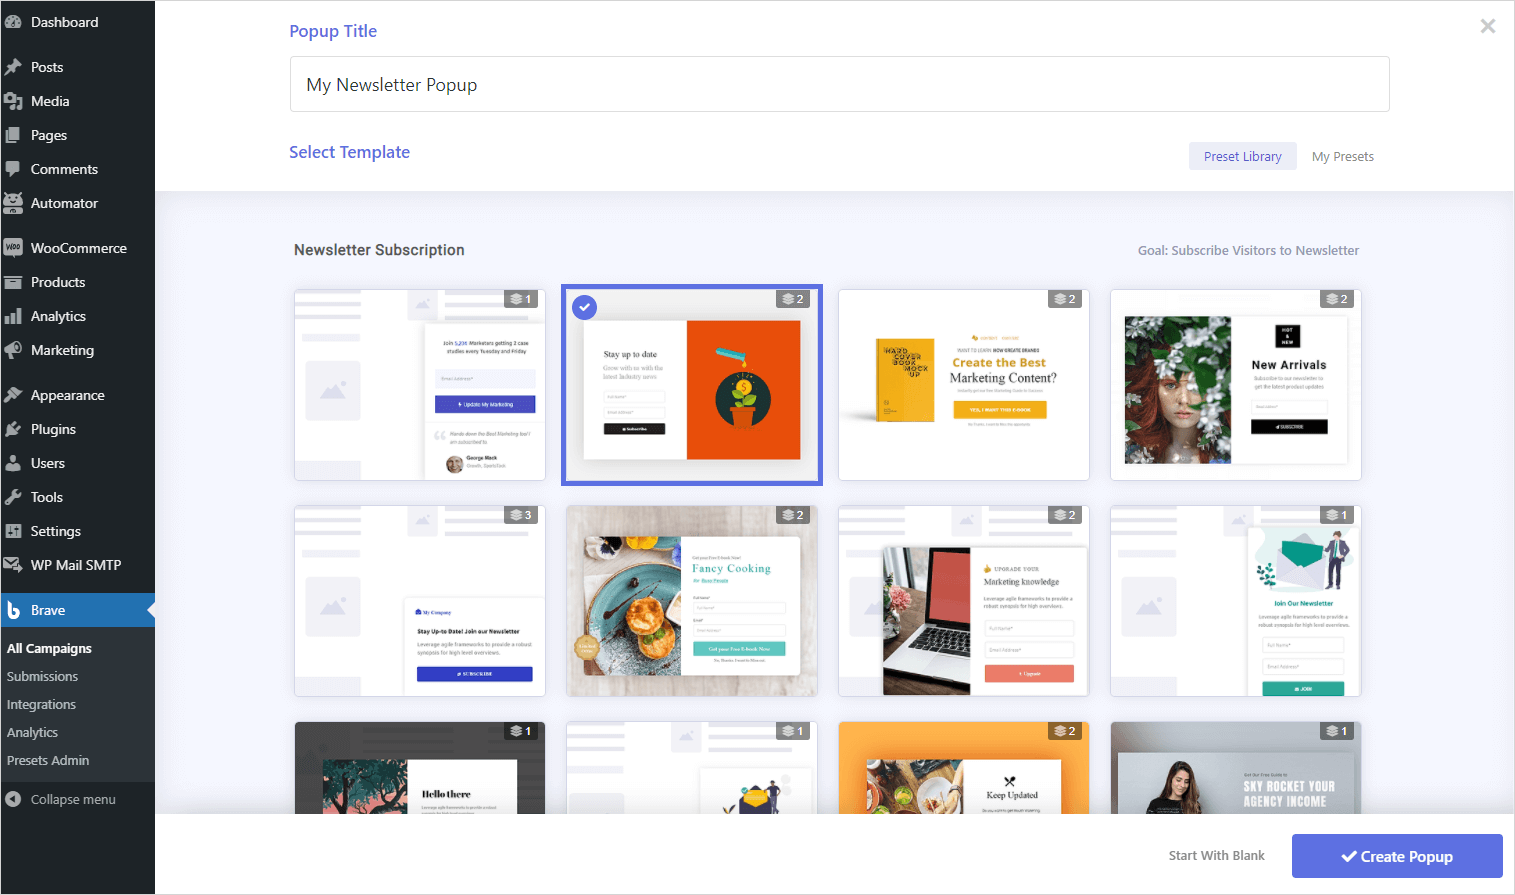Click the Plugins plug icon
This screenshot has width=1515, height=895.
[13, 429]
